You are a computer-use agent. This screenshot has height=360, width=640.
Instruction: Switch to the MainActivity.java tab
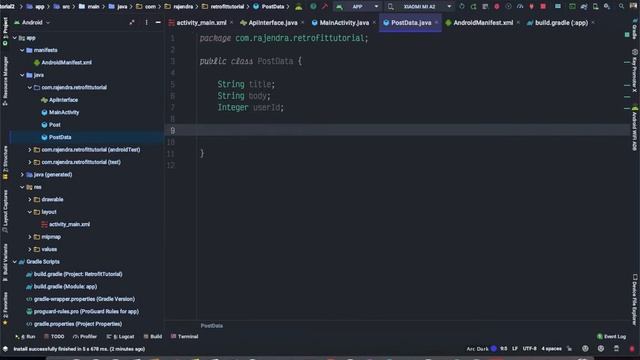(344, 23)
